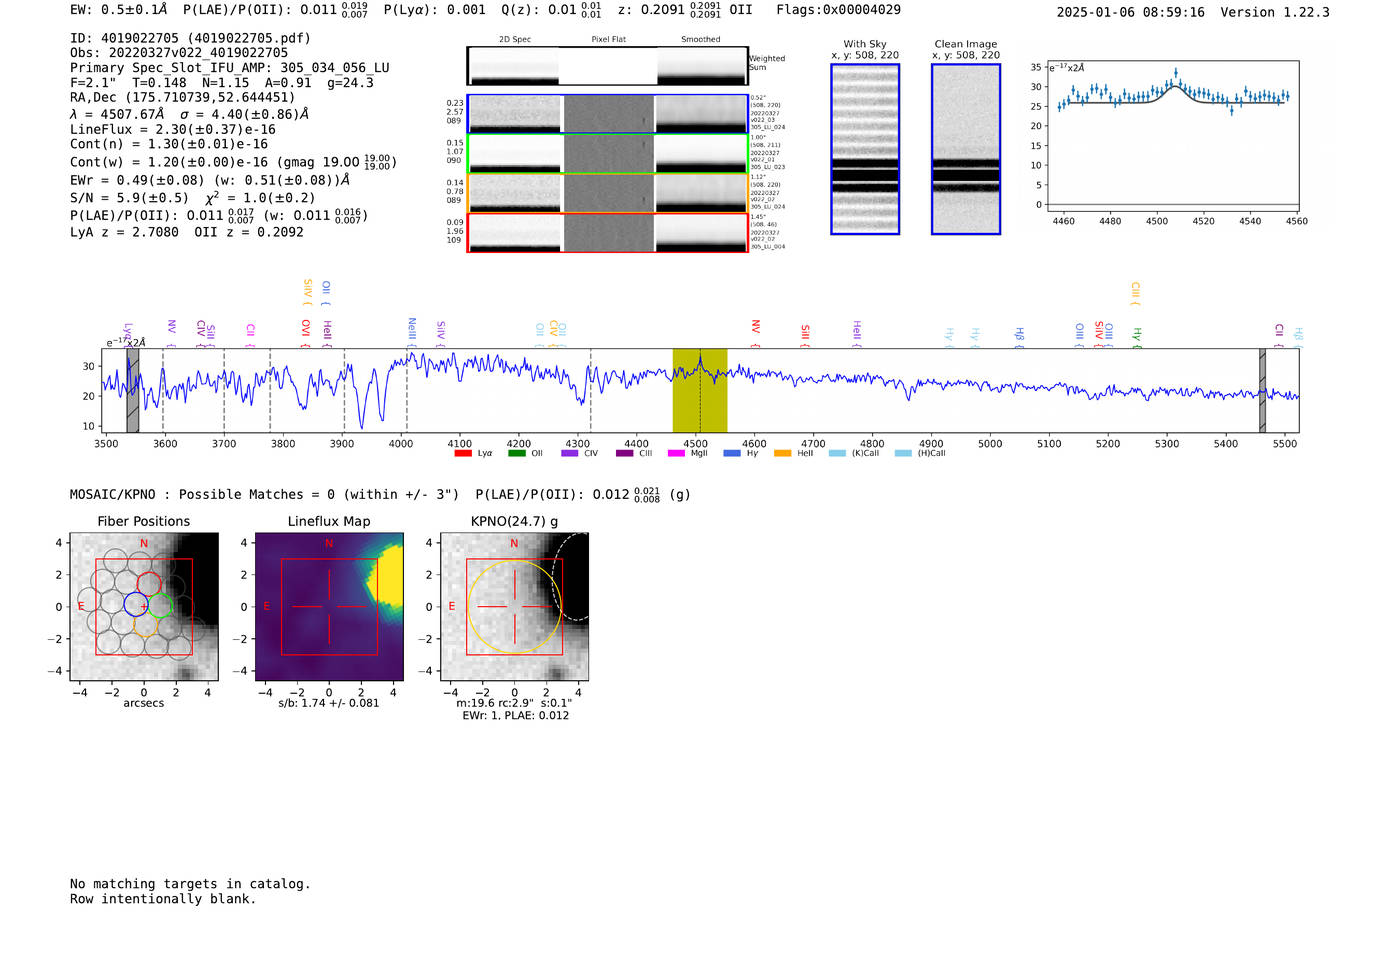Select the Weighted Sum 2D spectrum row
Screen dimensions: 1400x953
coord(607,66)
